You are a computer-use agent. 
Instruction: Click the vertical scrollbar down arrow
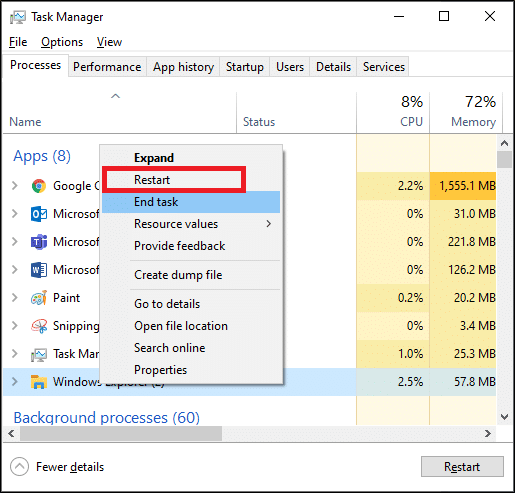tap(504, 416)
